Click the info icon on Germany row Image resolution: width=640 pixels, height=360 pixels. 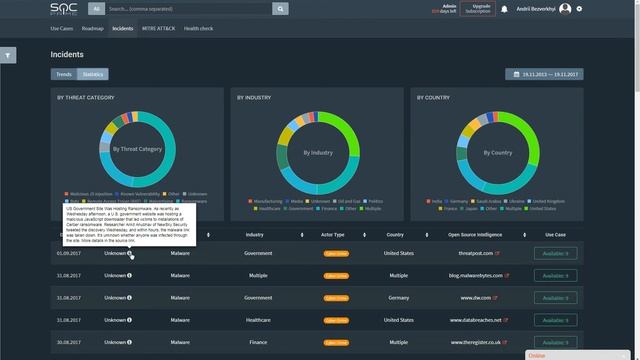[x=129, y=298]
